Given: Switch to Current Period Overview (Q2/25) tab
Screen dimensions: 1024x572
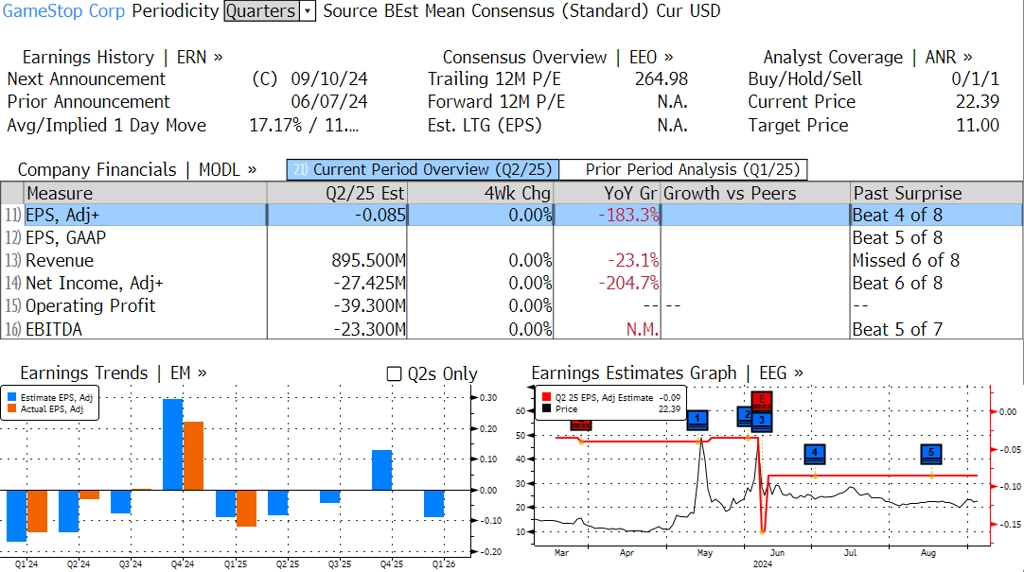Looking at the screenshot, I should click(423, 170).
